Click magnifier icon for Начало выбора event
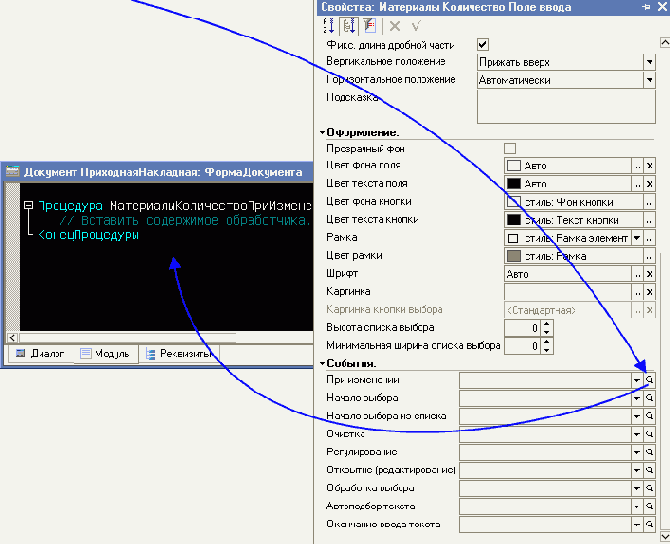 tap(649, 398)
